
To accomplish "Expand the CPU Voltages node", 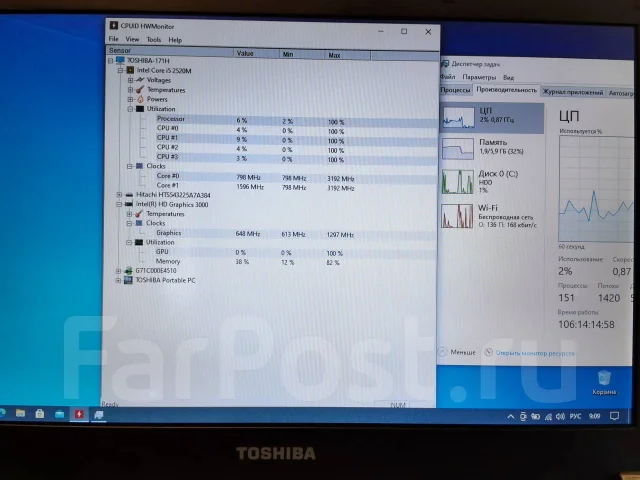I will point(130,80).
